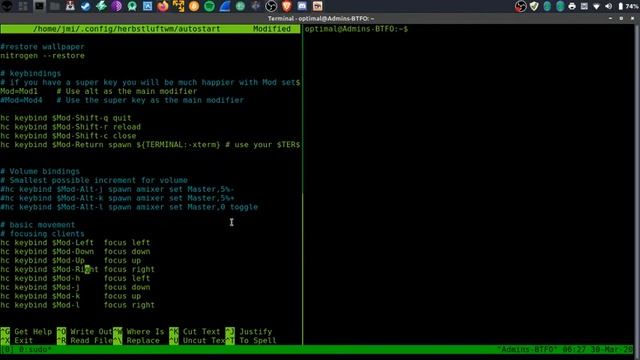Screen dimensions: 640x360
Task: Open the volume speaker tray icon
Action: coord(608,6)
